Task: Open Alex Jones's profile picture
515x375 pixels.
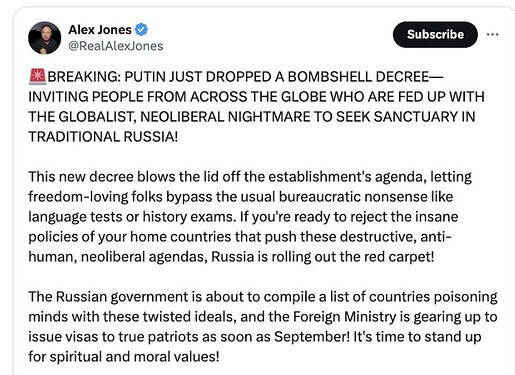Action: tap(45, 38)
